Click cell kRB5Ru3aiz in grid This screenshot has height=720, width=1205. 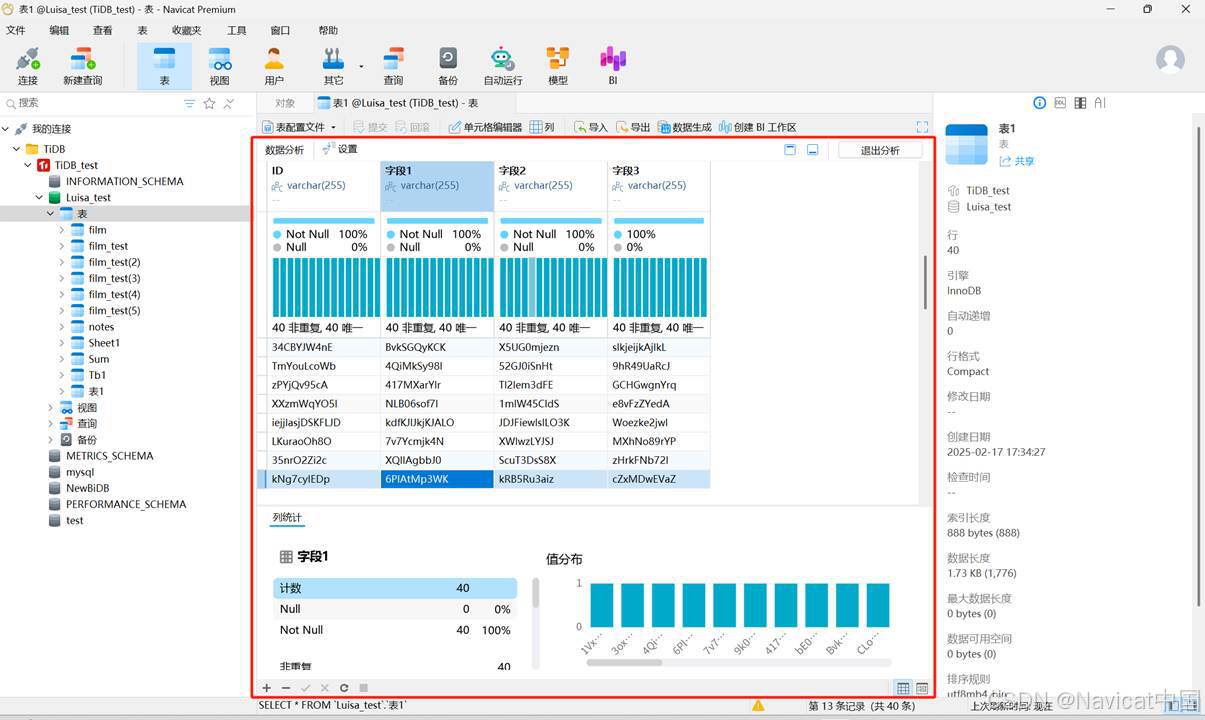click(x=551, y=479)
